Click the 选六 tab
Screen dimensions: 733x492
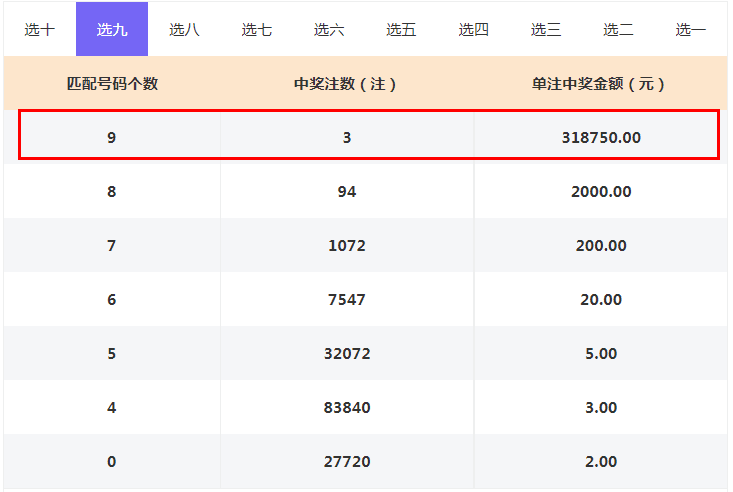point(329,29)
